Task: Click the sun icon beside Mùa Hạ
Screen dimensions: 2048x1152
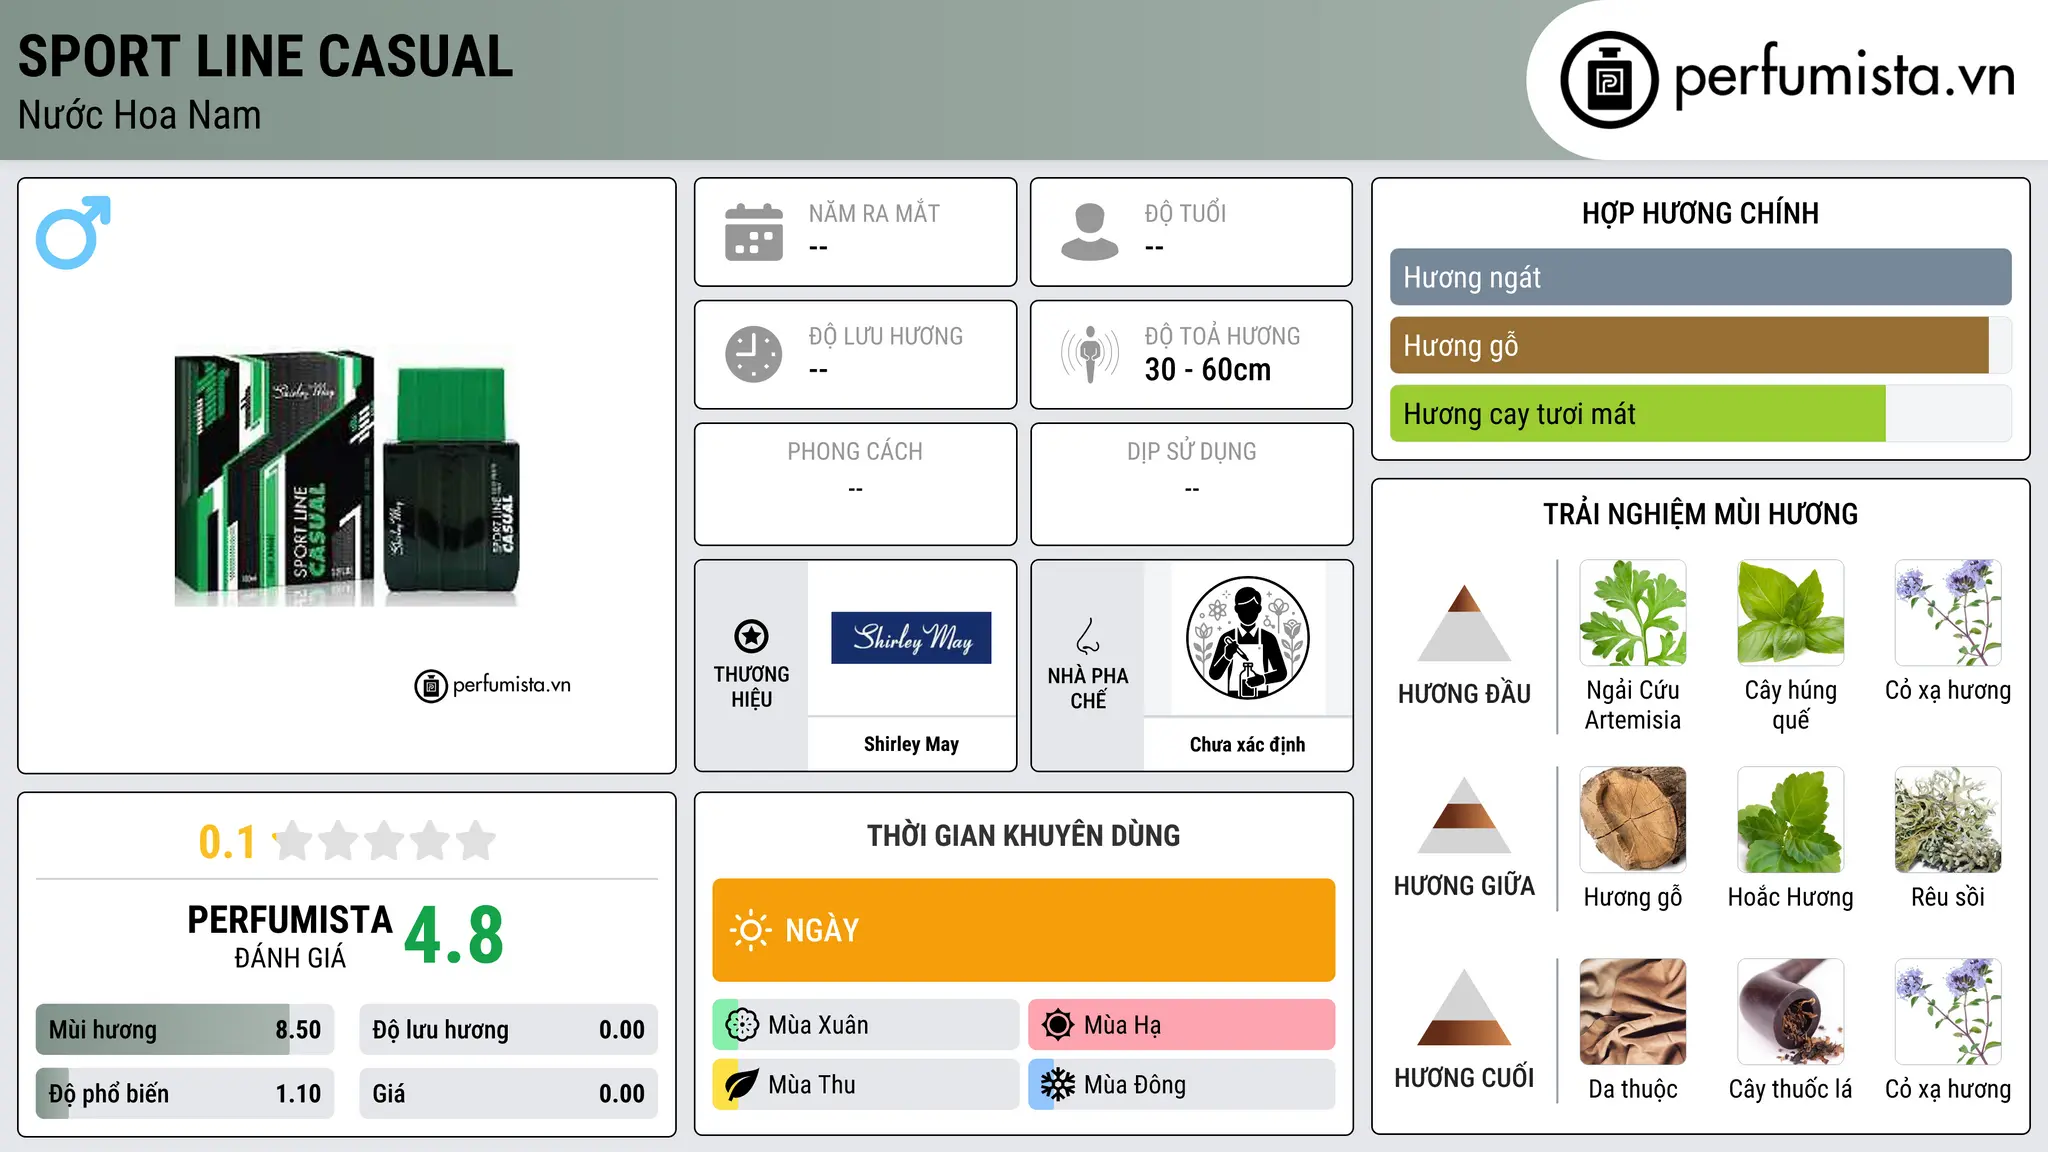Action: [x=1058, y=1025]
